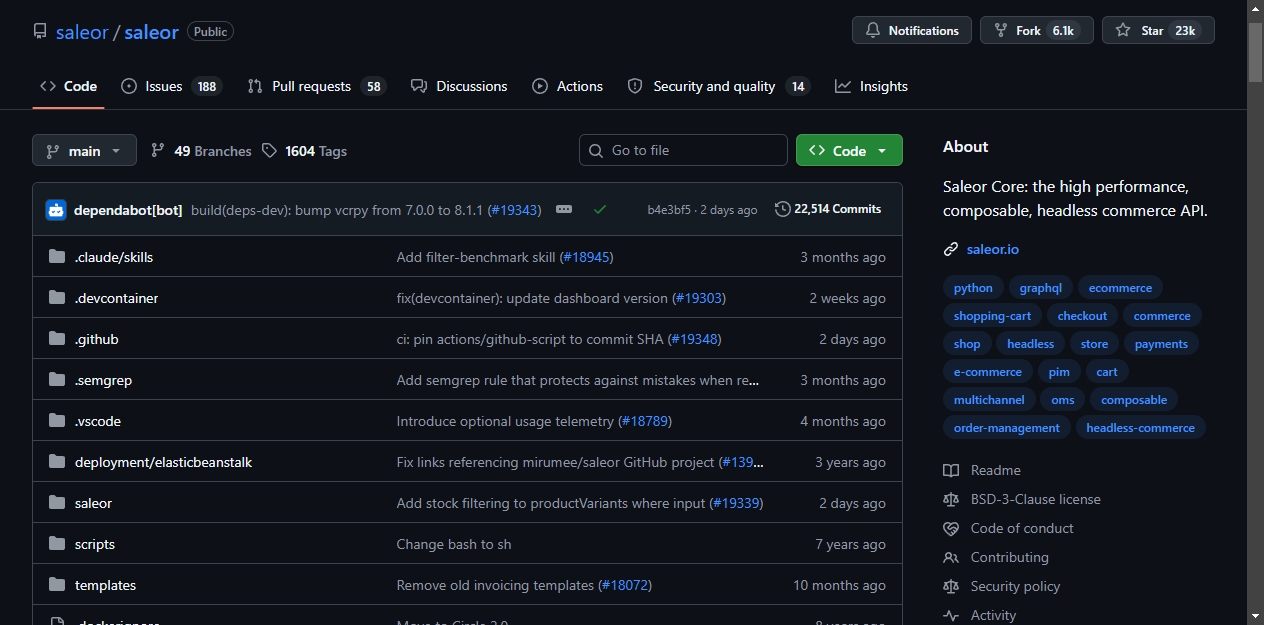Click the green check status icon
Viewport: 1264px width, 625px height.
(600, 210)
